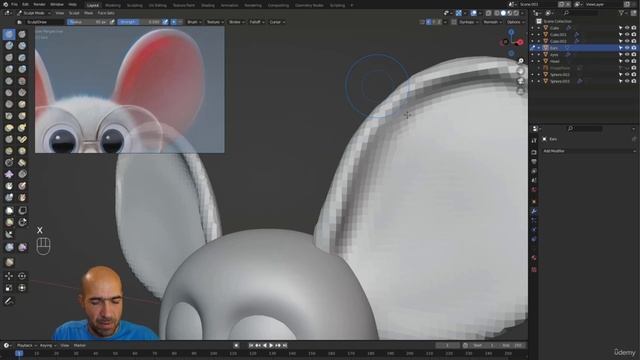Enable the Dyntopo checkbox
Viewport: 640px width, 360px height.
454,22
